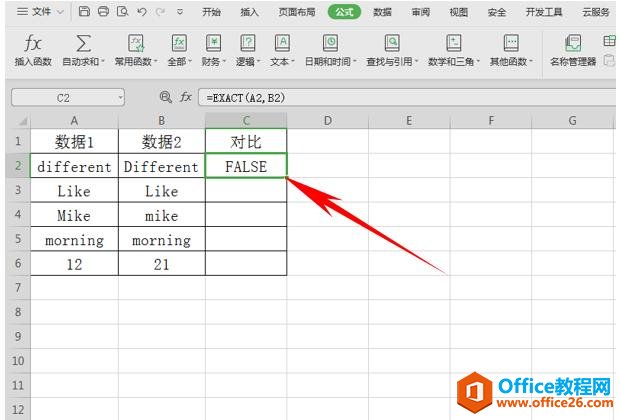
Task: Switch to the 云服务 (Cloud) tab
Action: click(x=596, y=12)
